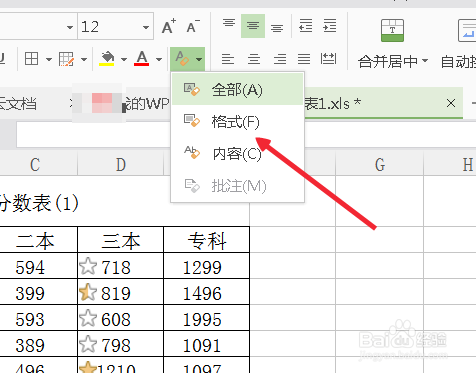Screen dimensions: 476x373
Task: Select 内容(C) clear contents option
Action: pyautogui.click(x=237, y=154)
